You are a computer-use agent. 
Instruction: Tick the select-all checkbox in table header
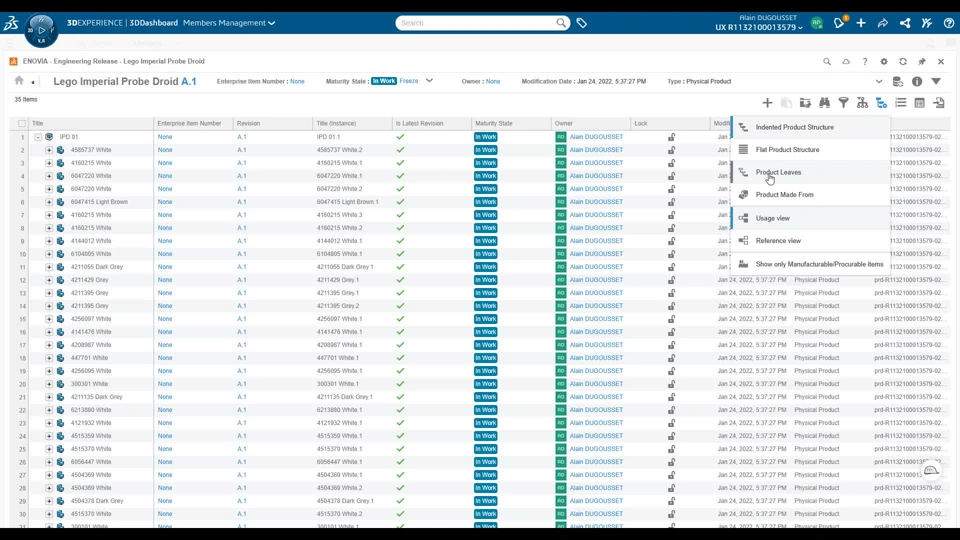(x=22, y=124)
